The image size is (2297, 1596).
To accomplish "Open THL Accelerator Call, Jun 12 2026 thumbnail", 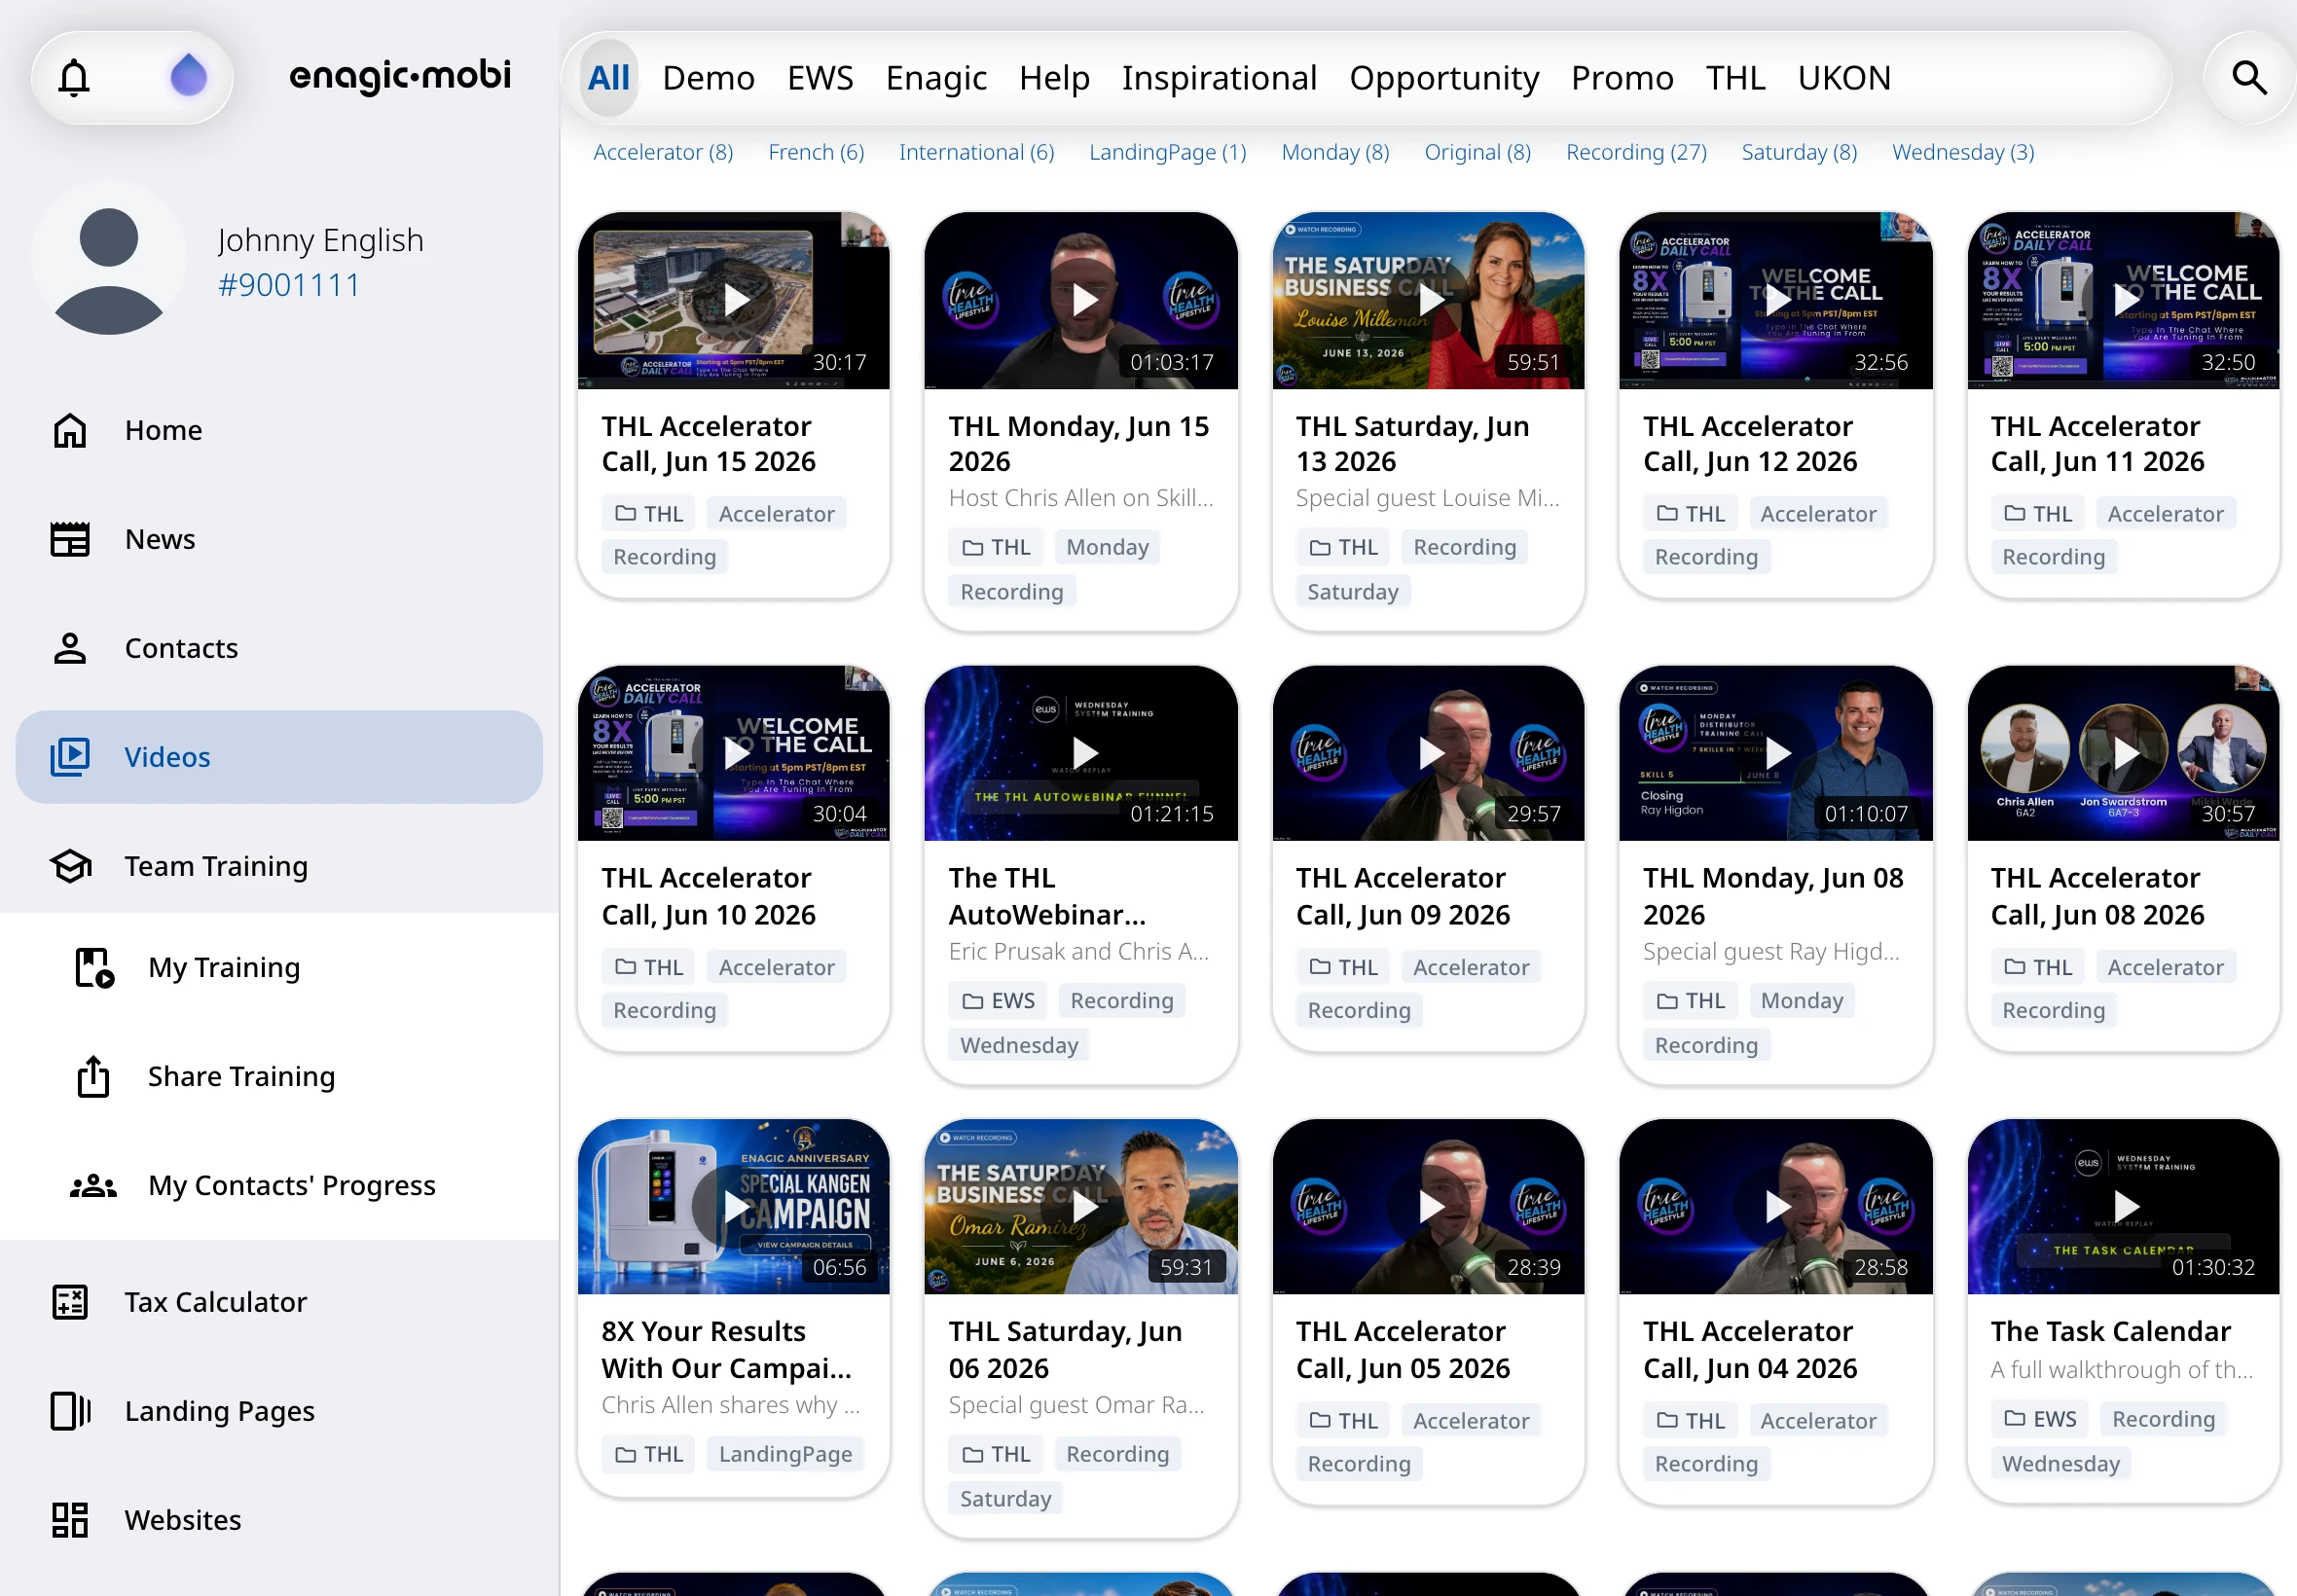I will click(1775, 300).
